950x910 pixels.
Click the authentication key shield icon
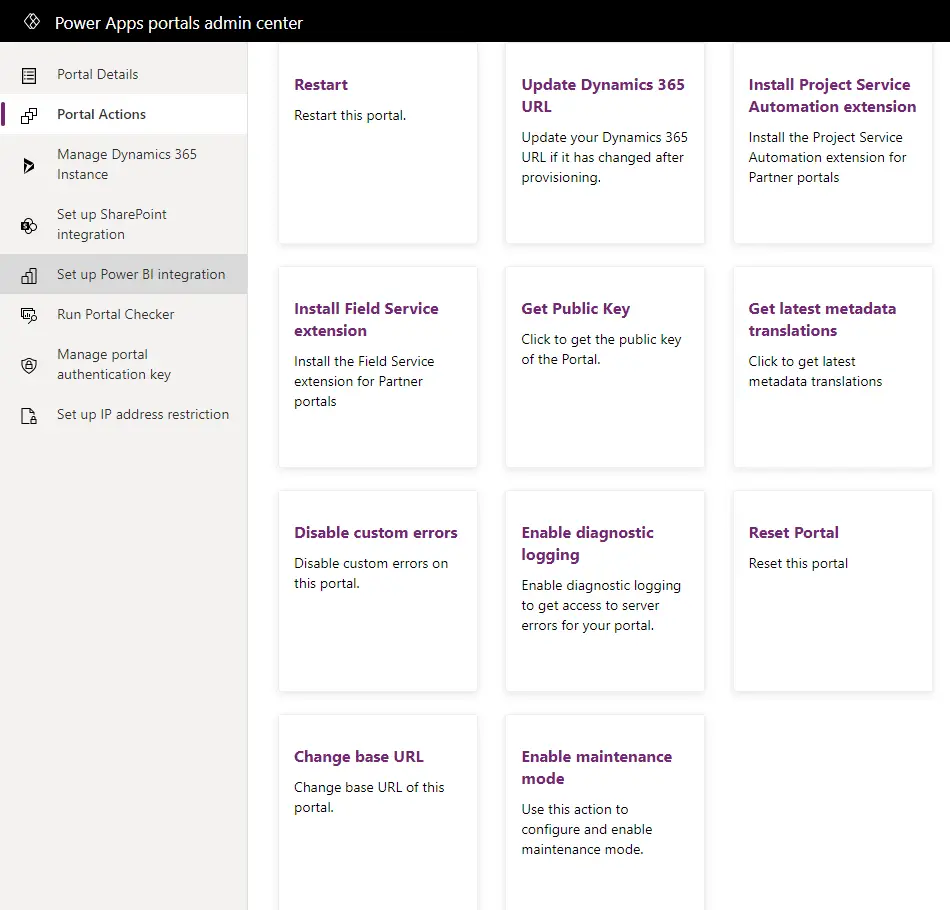28,365
